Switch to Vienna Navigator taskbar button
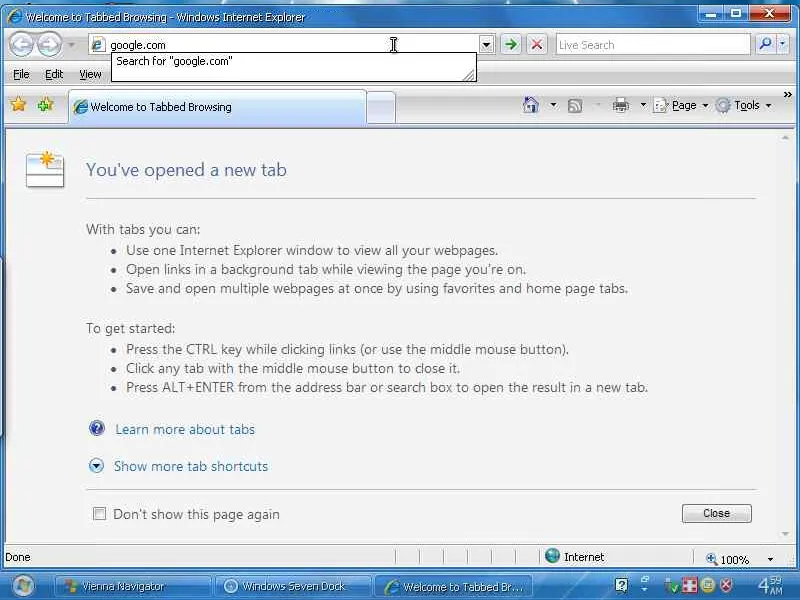This screenshot has width=800, height=600. (x=133, y=586)
